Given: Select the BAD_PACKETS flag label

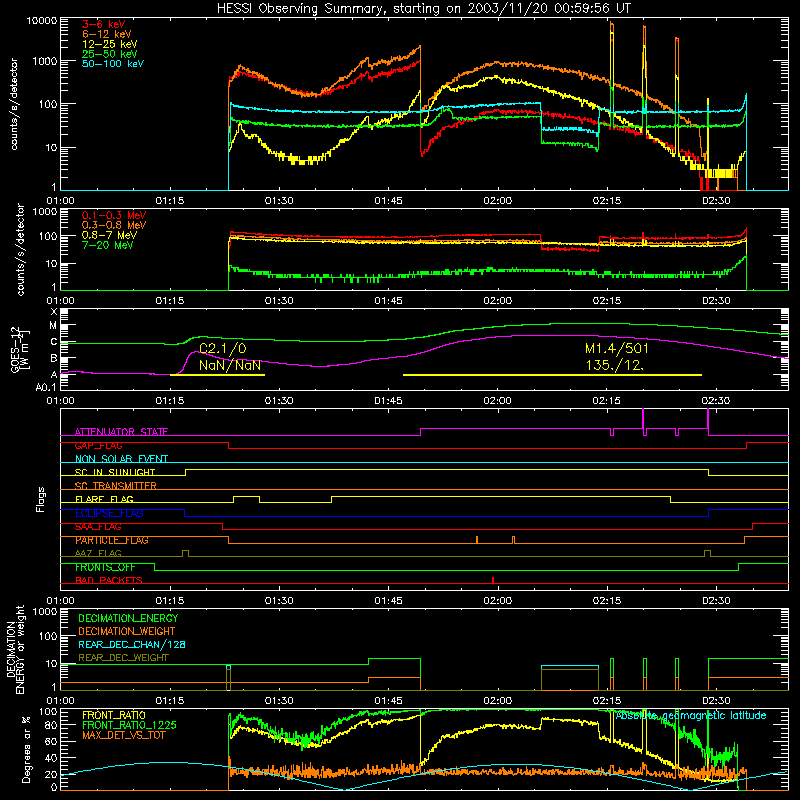Looking at the screenshot, I should click(x=109, y=580).
